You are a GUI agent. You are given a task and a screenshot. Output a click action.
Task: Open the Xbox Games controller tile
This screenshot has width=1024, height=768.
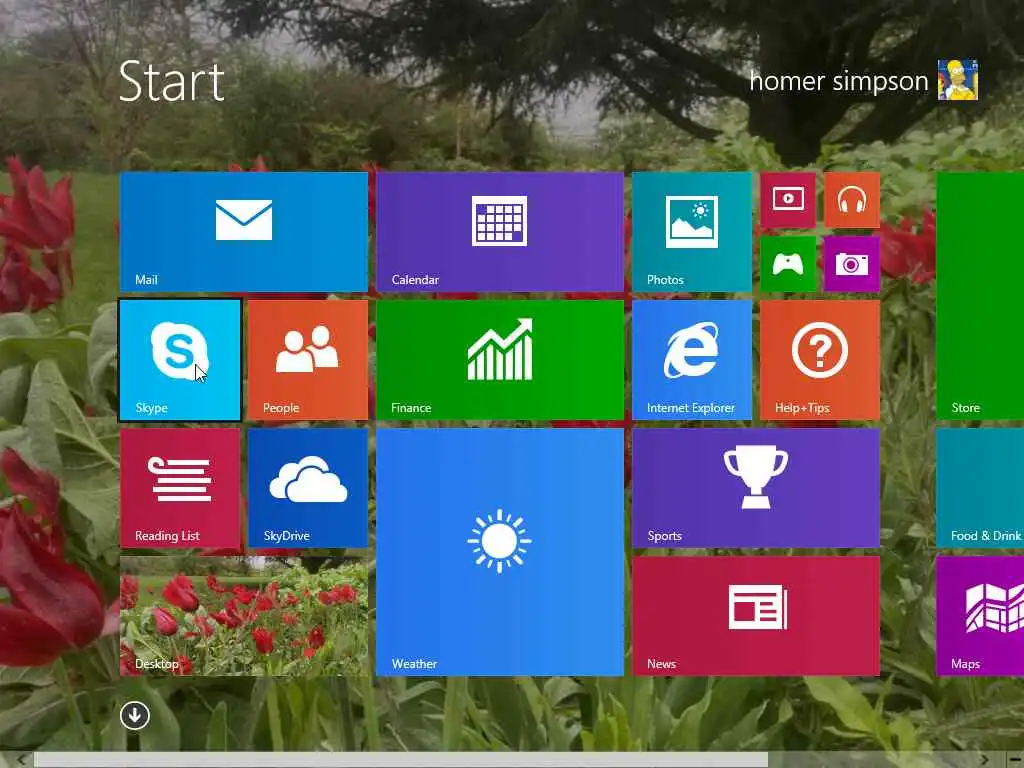pyautogui.click(x=788, y=264)
